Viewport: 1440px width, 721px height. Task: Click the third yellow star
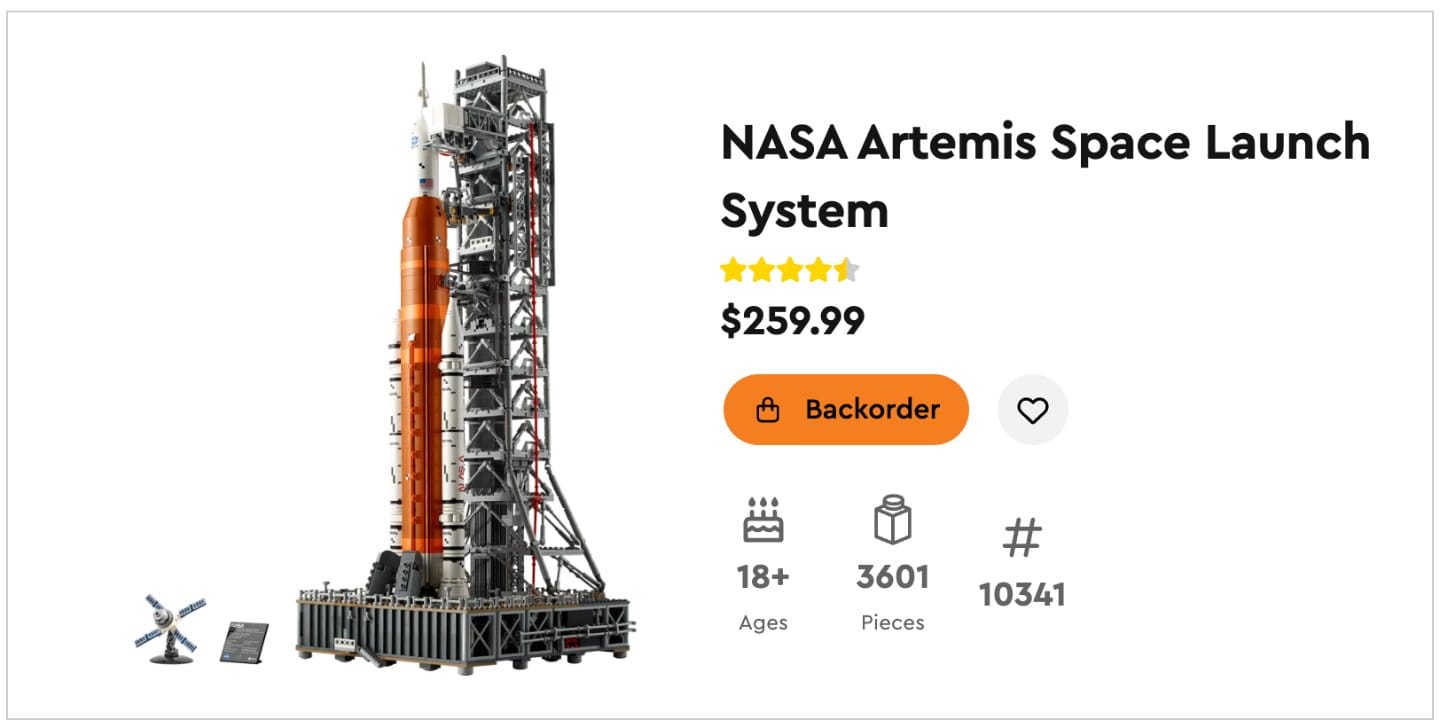pos(790,270)
